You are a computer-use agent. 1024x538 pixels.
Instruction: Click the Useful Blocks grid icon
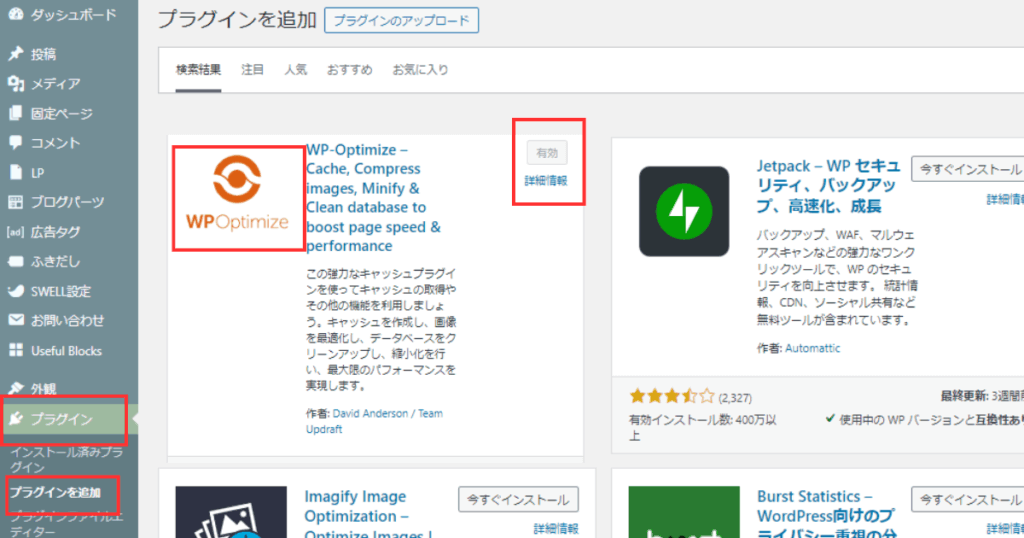[x=16, y=351]
